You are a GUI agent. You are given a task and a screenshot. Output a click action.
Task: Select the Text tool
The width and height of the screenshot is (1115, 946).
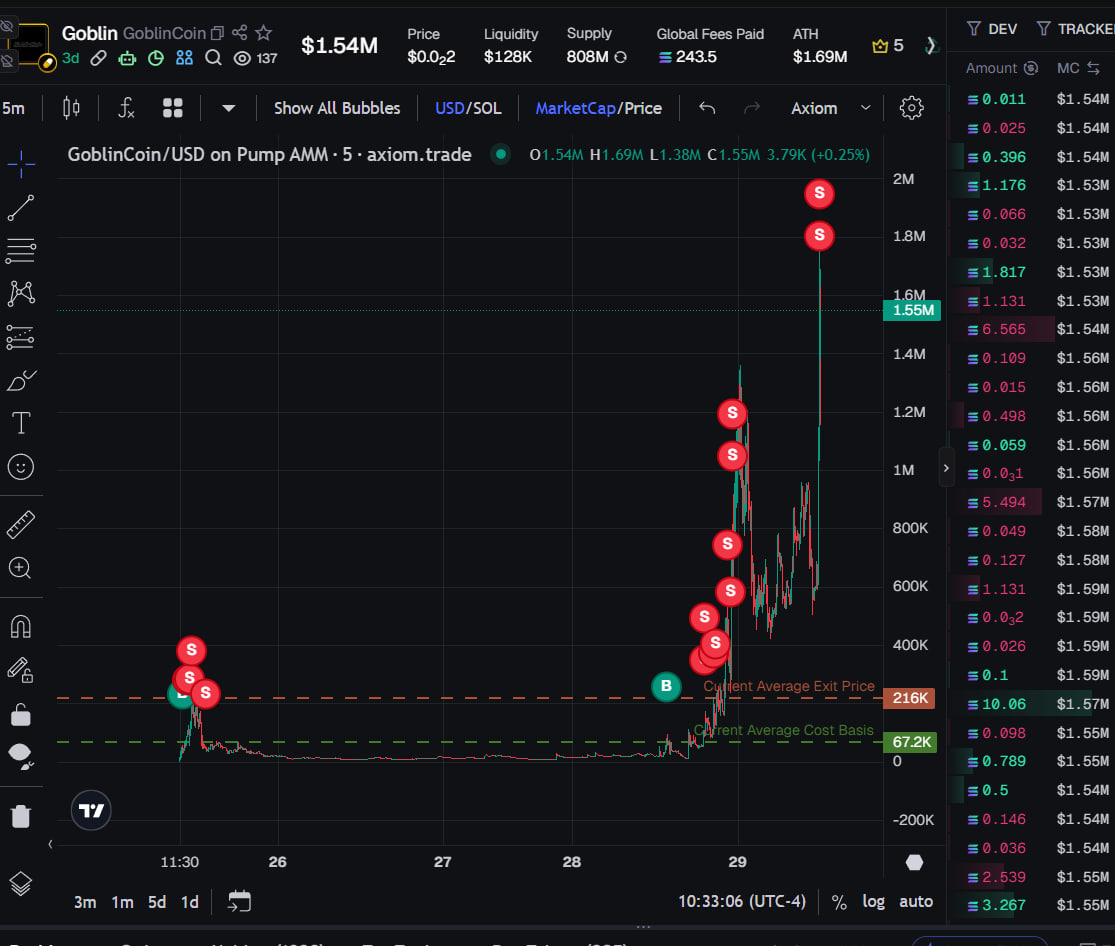click(x=21, y=424)
